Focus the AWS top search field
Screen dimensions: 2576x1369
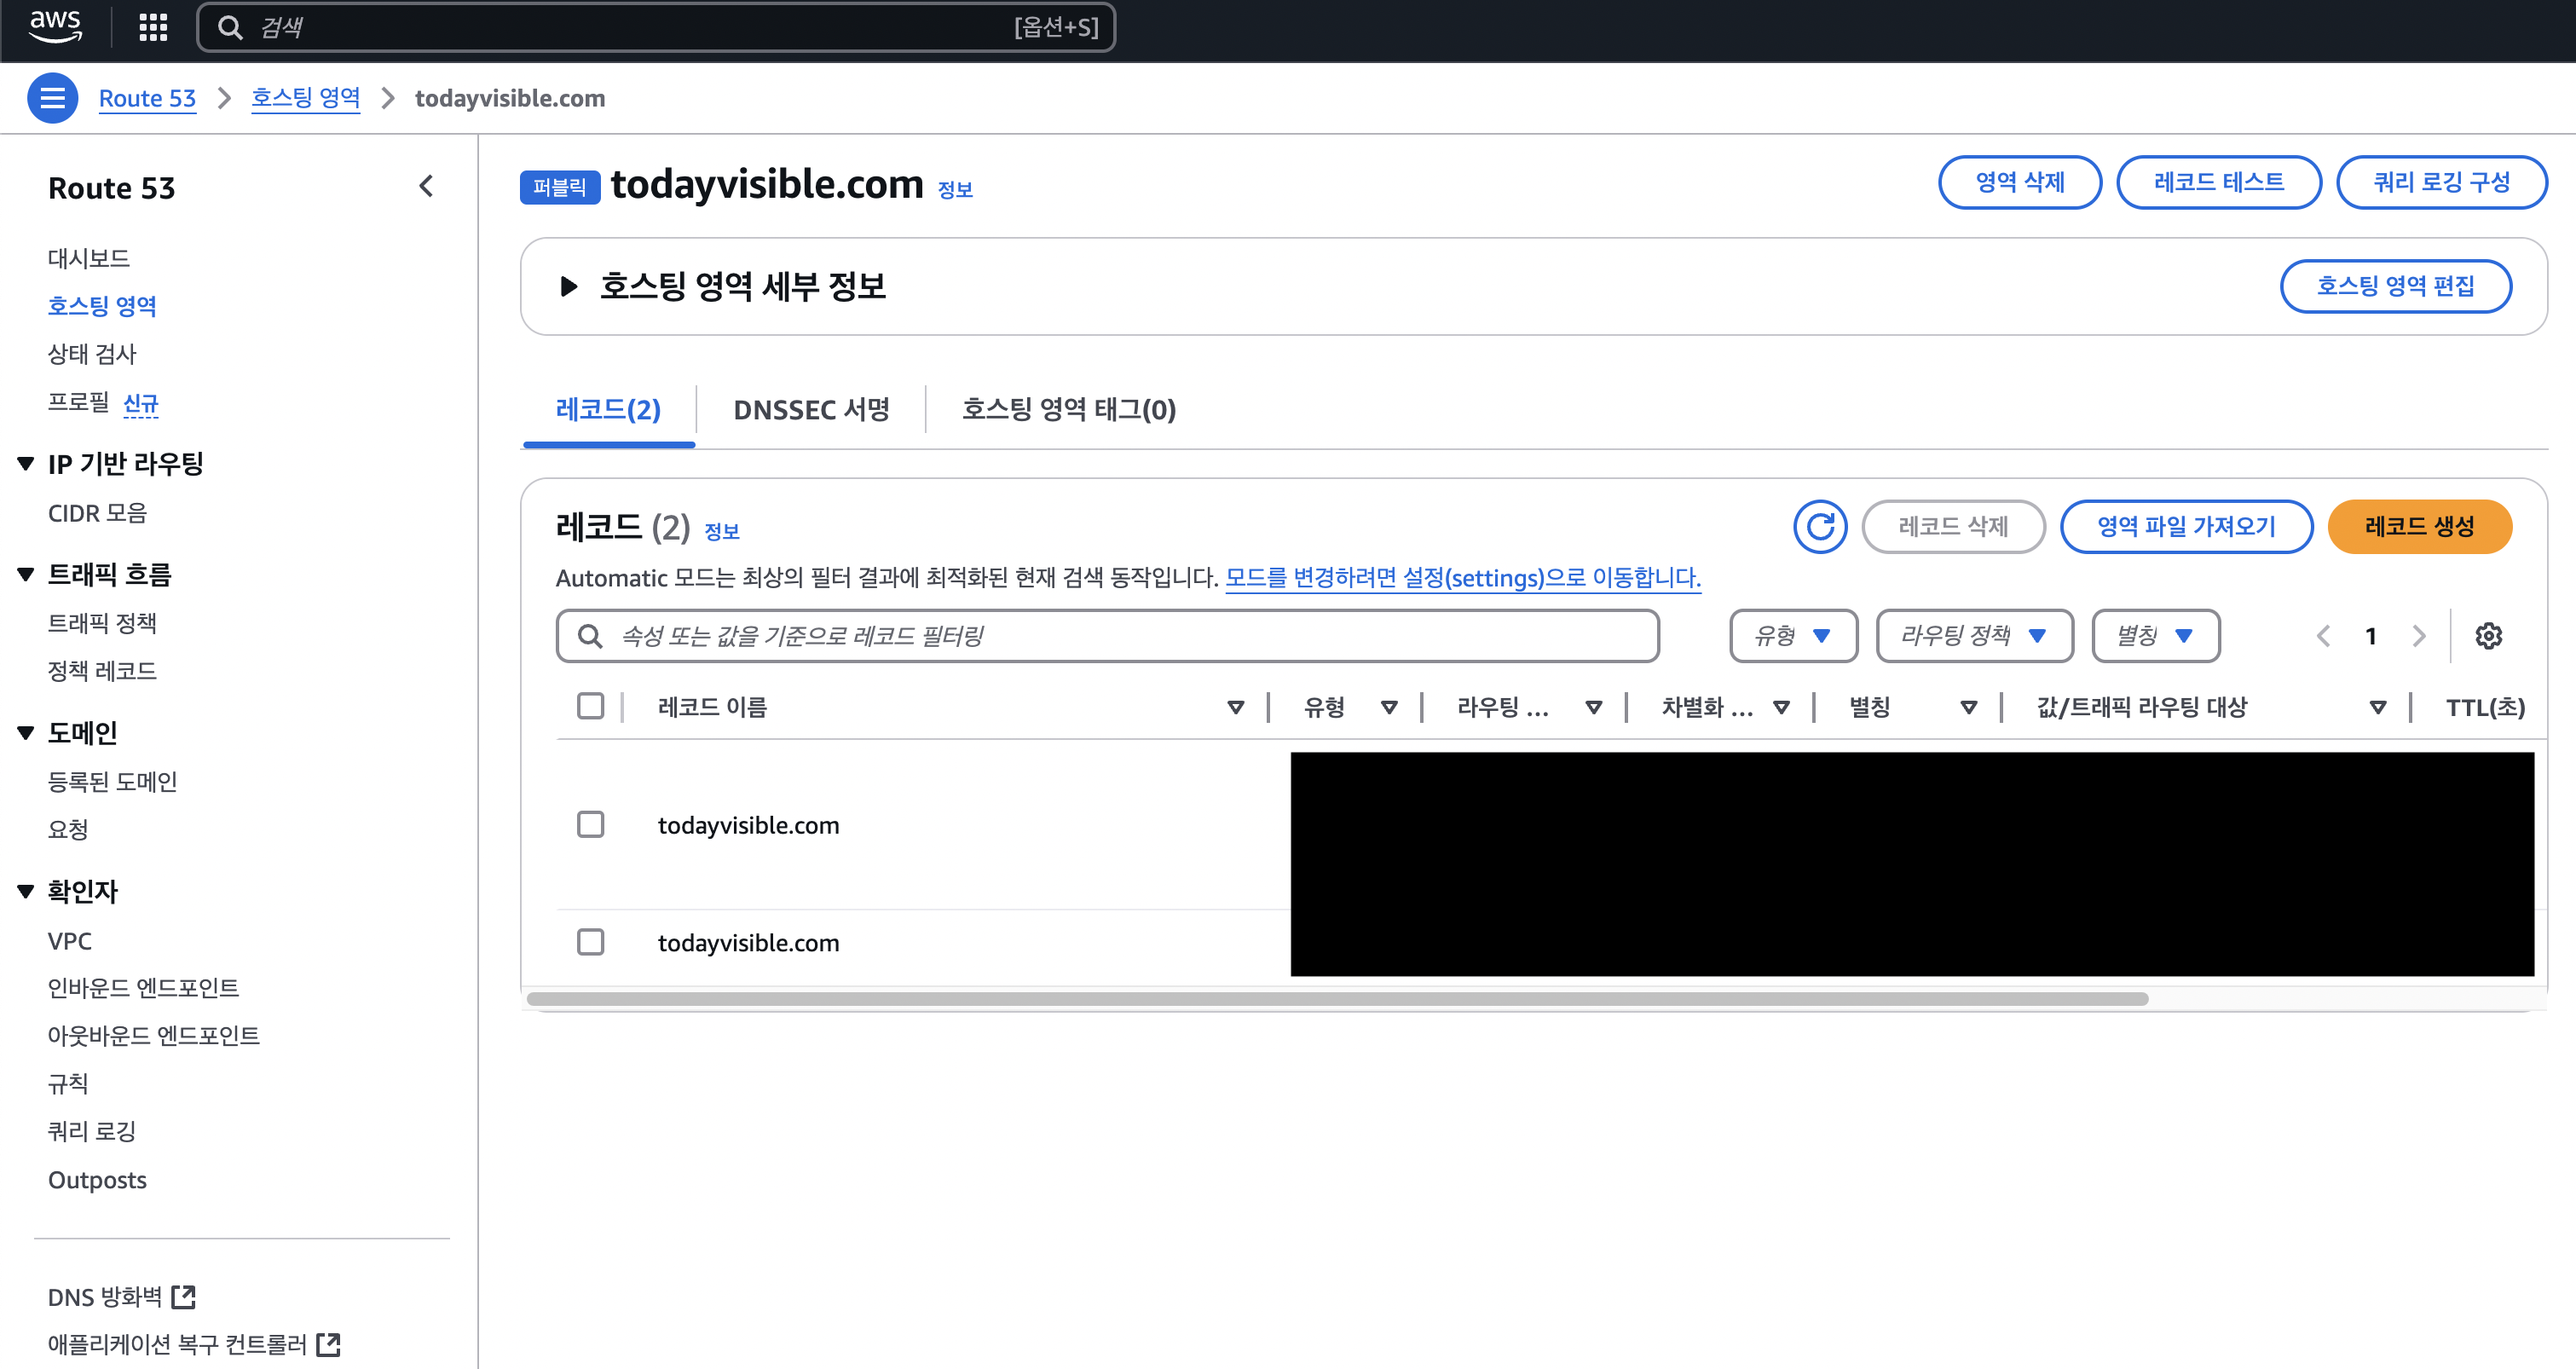tap(656, 27)
